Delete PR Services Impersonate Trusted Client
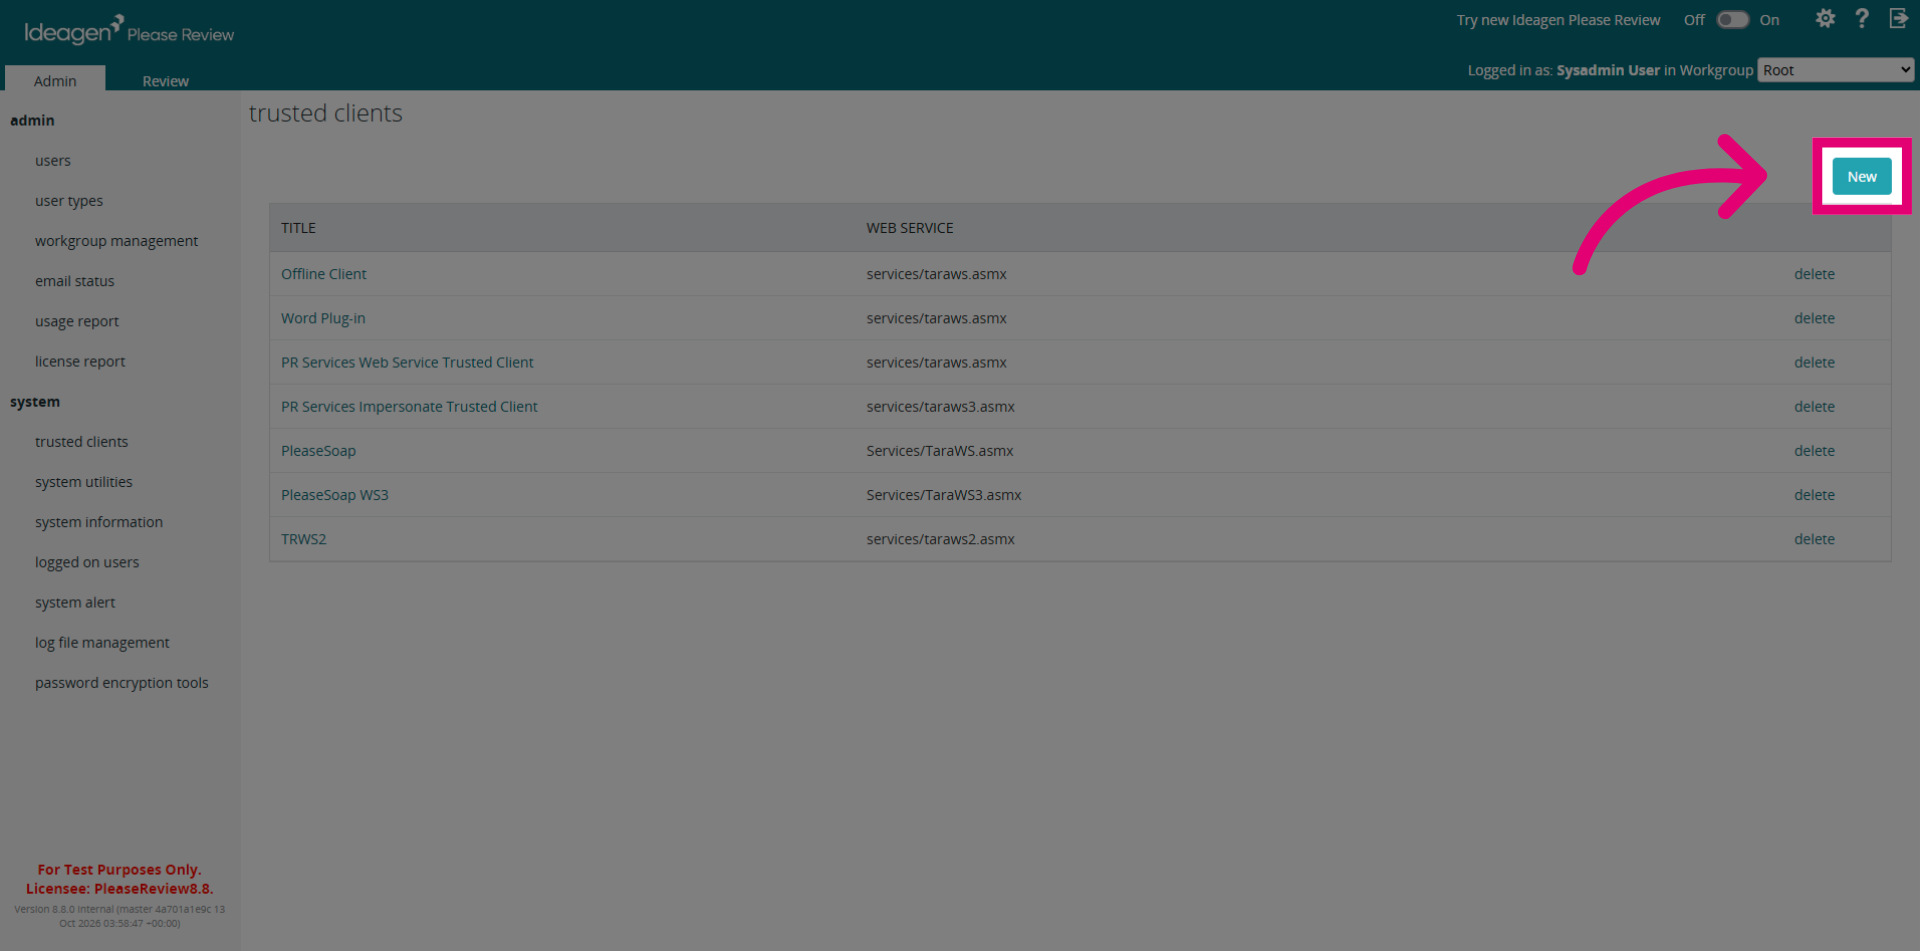The image size is (1920, 951). 1814,406
